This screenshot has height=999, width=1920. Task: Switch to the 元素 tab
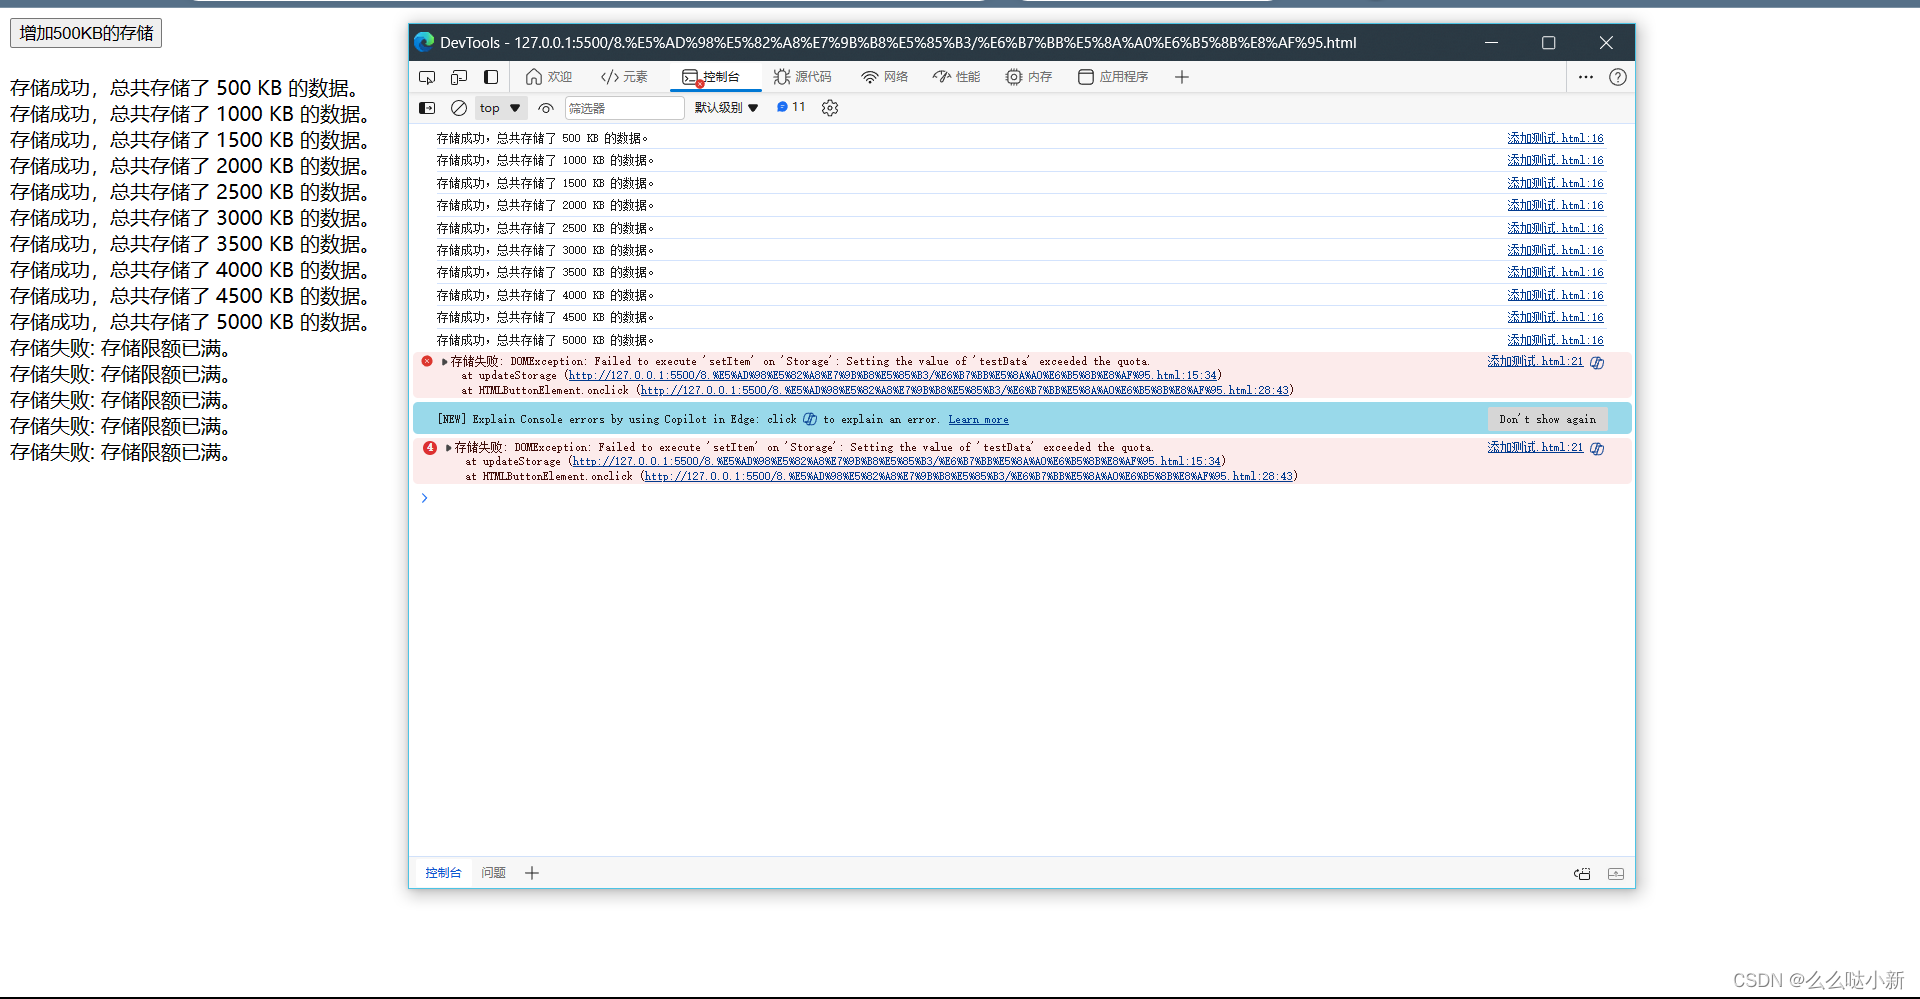tap(624, 77)
